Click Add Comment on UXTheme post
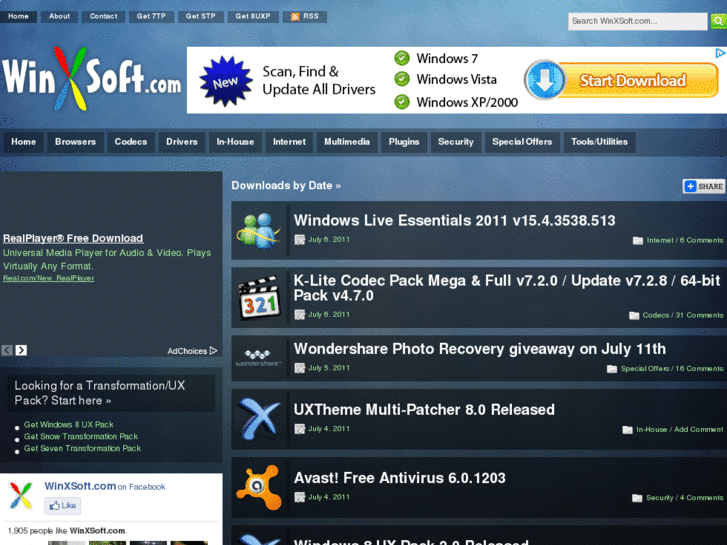 click(699, 430)
